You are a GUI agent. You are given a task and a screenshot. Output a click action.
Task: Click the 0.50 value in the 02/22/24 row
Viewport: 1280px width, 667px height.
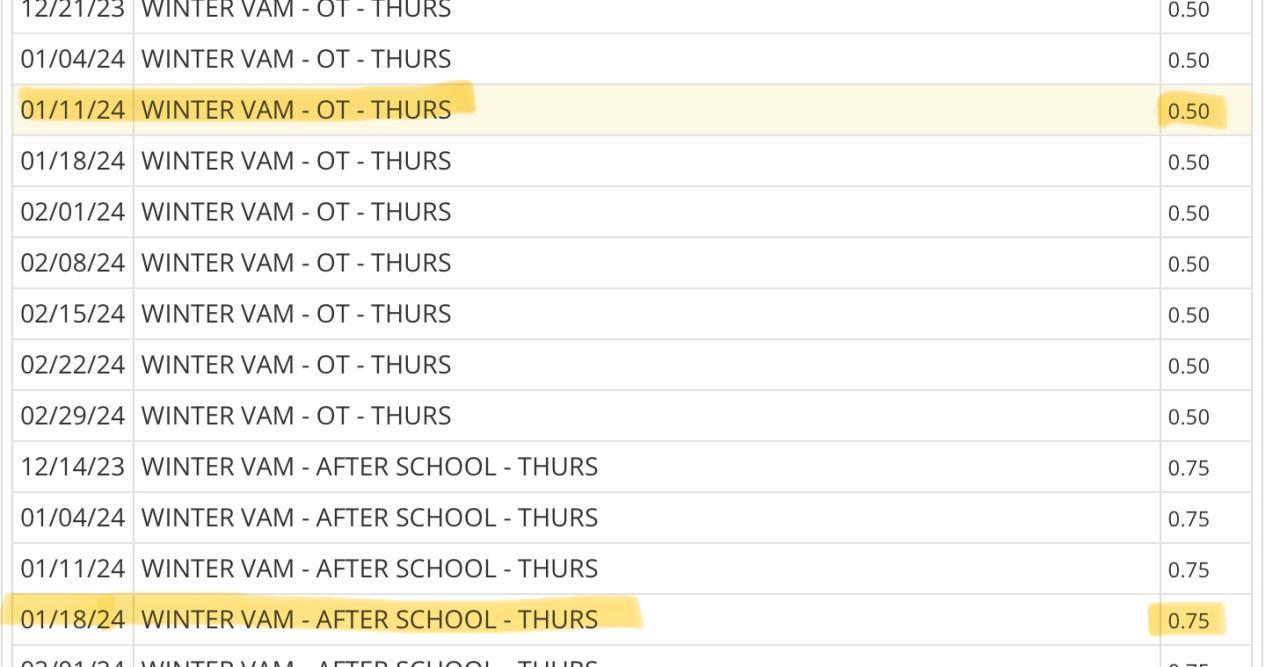pos(1188,366)
